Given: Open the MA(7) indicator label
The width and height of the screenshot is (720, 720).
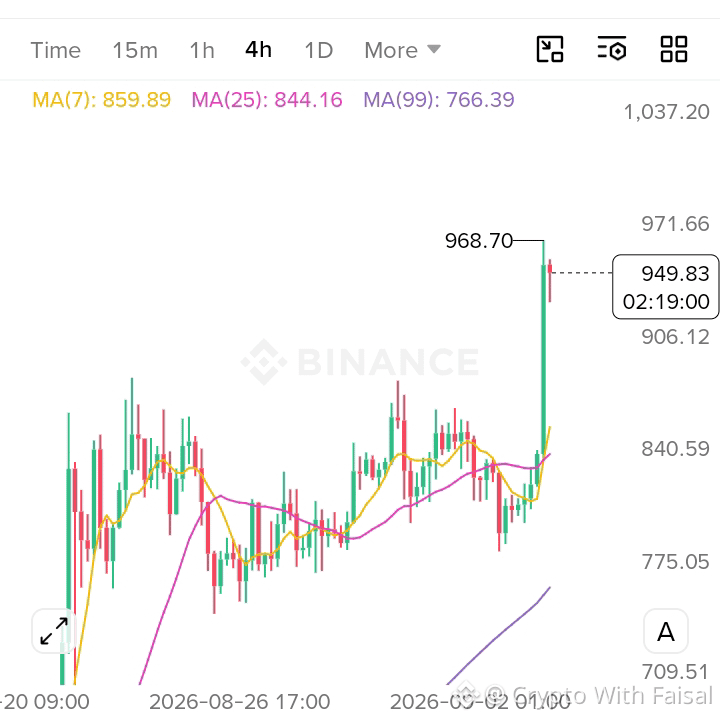Looking at the screenshot, I should point(101,100).
